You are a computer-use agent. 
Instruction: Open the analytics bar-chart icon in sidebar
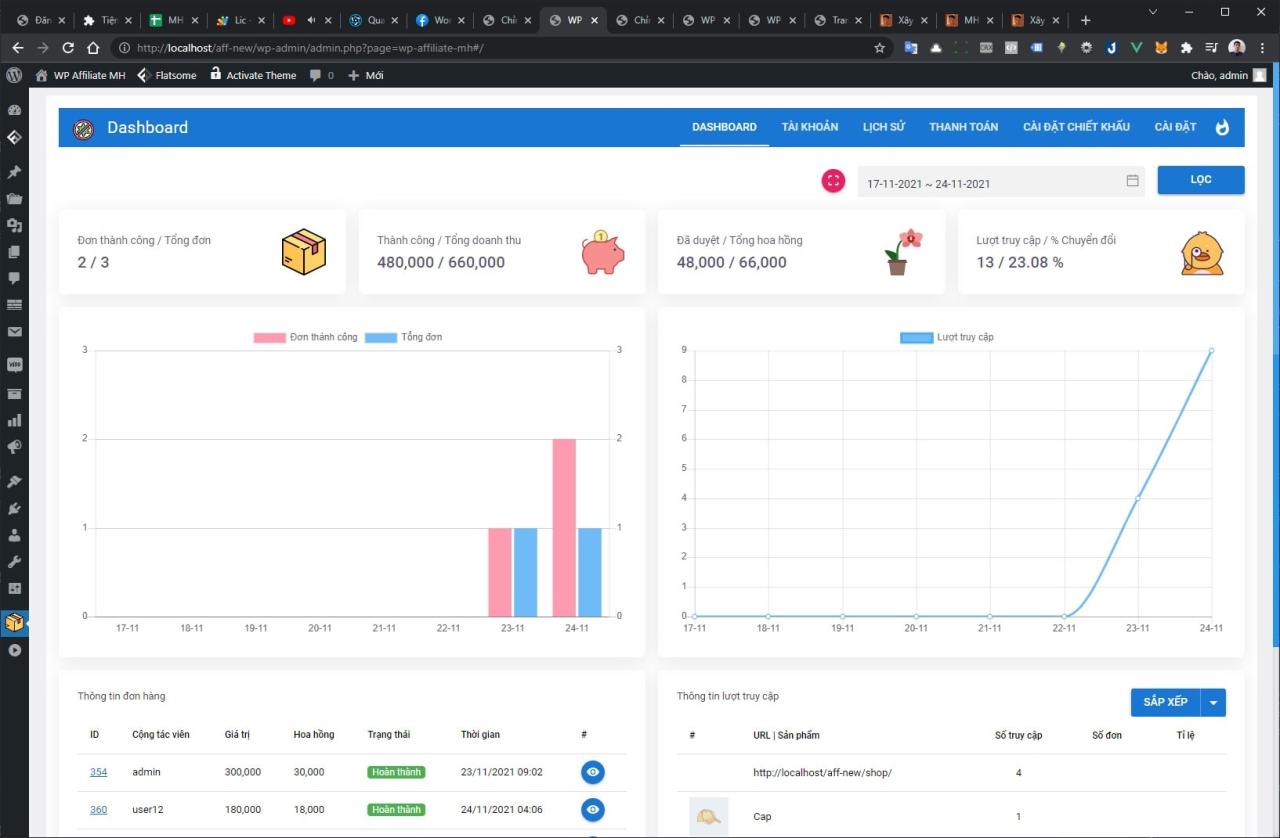(x=14, y=420)
